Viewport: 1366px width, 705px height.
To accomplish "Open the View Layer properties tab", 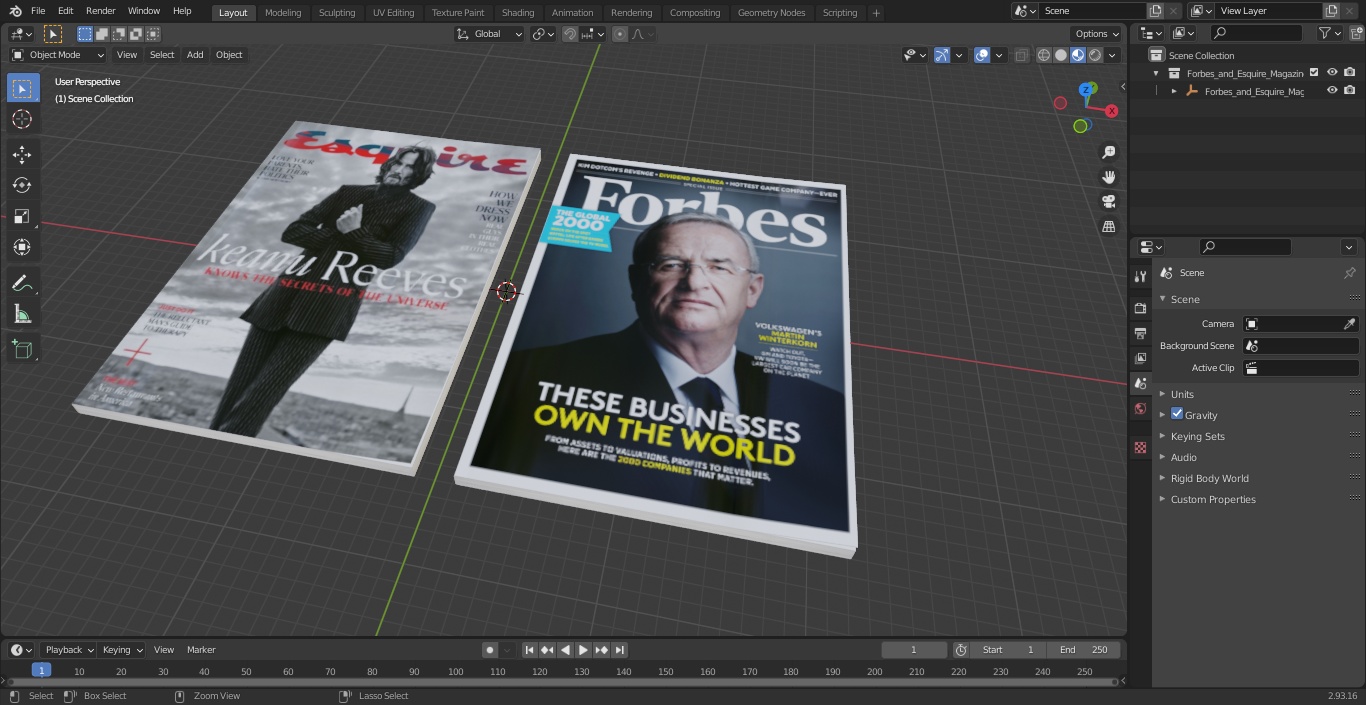I will click(x=1140, y=358).
